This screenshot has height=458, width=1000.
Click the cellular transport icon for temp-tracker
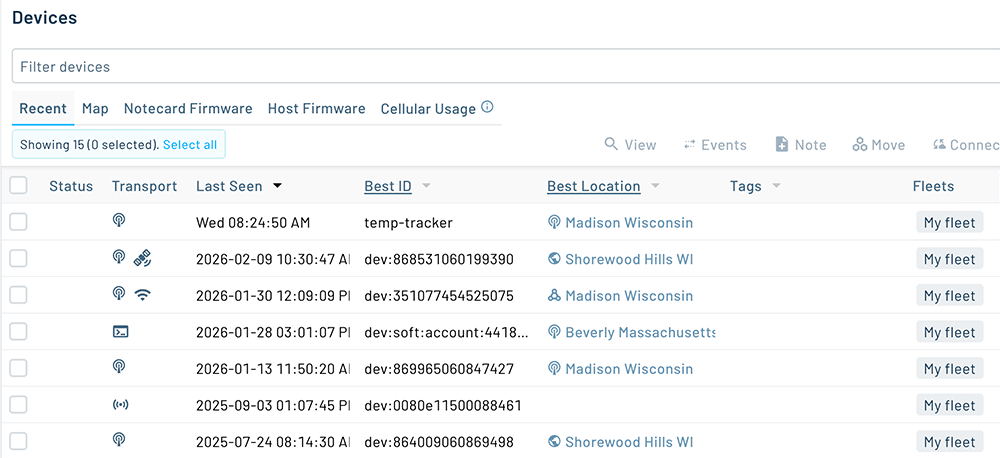pyautogui.click(x=119, y=220)
